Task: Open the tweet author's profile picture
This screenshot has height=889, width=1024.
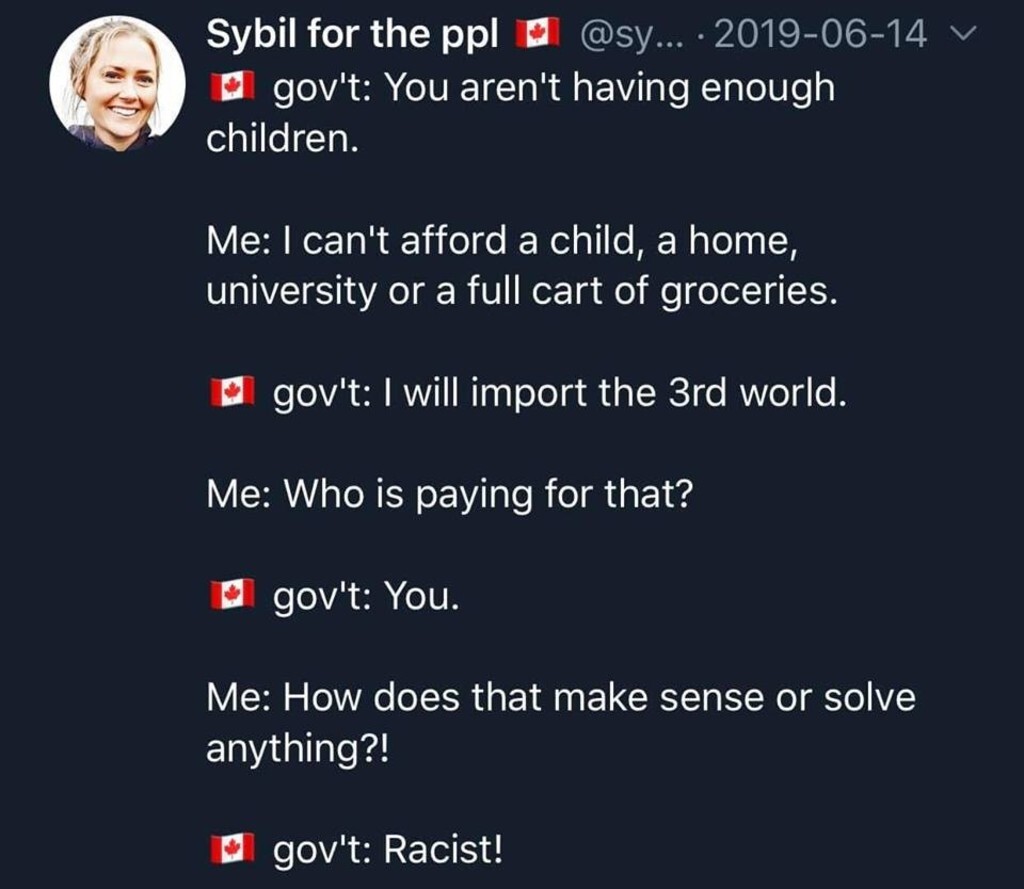Action: [x=118, y=84]
